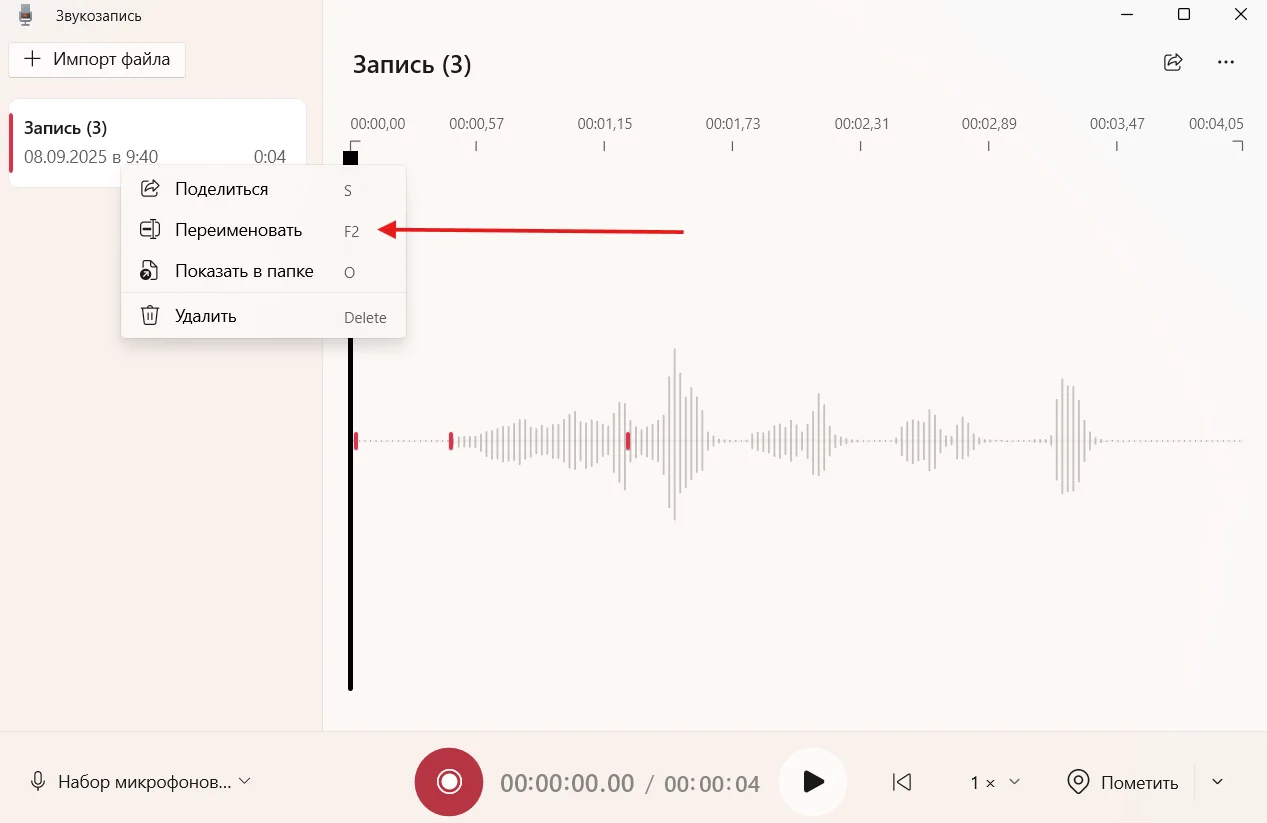Choose Переименовать in the context menu
This screenshot has width=1267, height=823.
tap(263, 230)
